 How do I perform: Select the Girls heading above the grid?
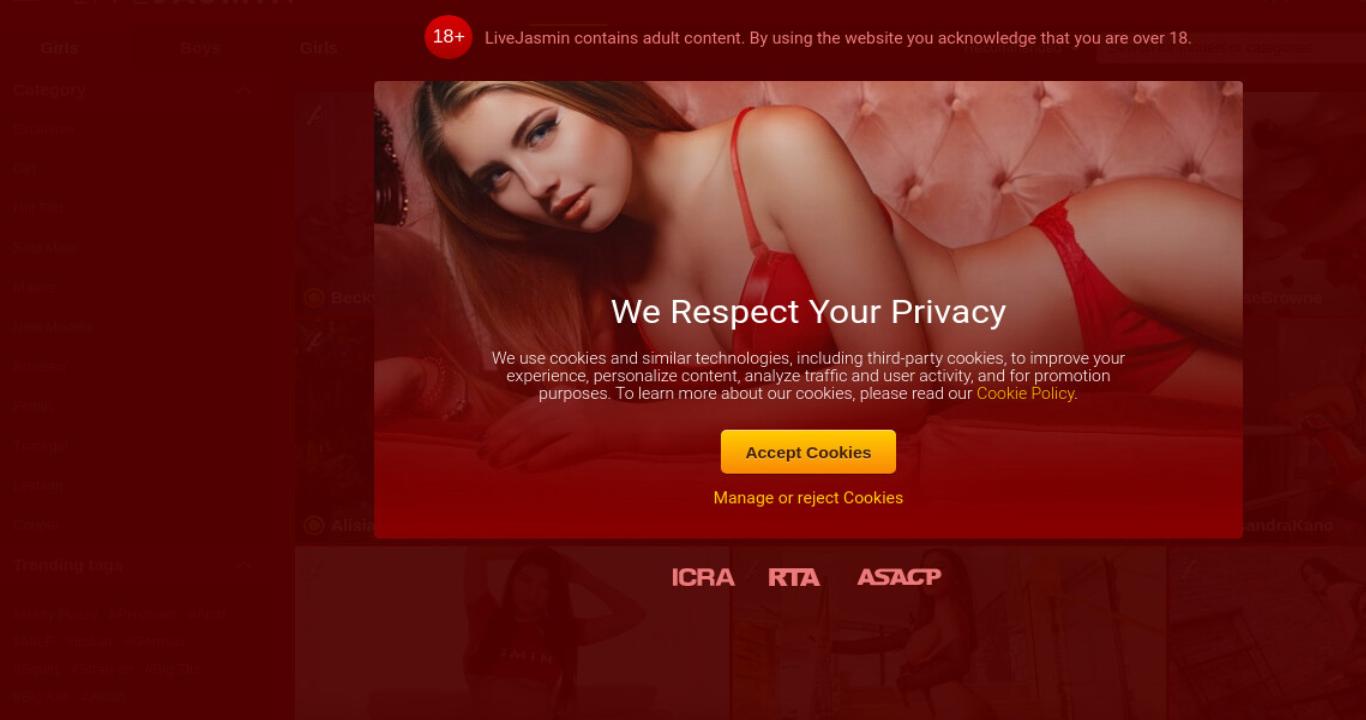coord(318,48)
